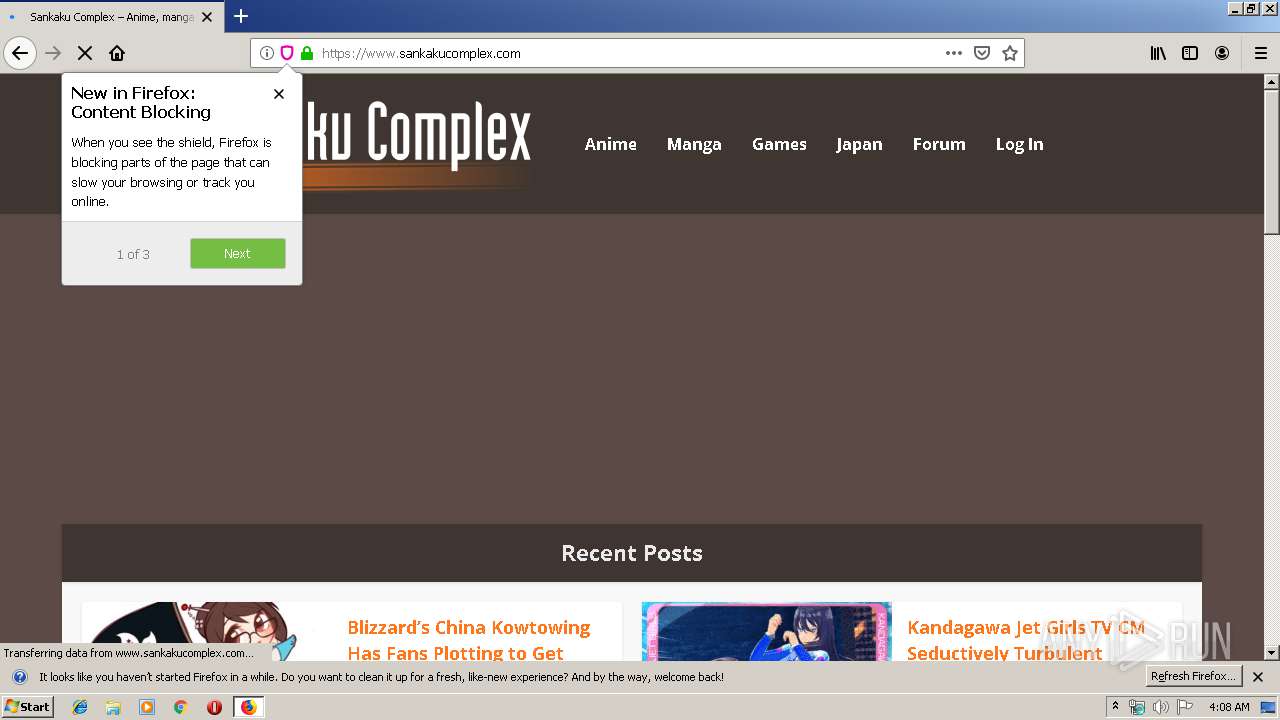
Task: Click the volume speaker tray icon
Action: pyautogui.click(x=1161, y=707)
